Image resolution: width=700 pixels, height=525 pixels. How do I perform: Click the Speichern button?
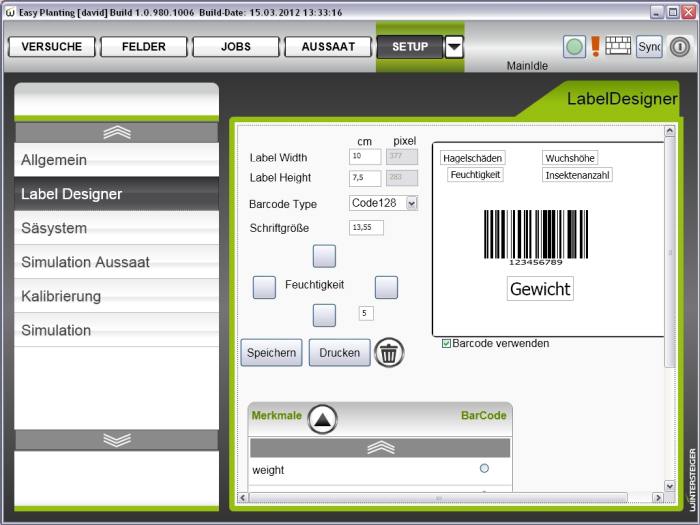click(271, 353)
